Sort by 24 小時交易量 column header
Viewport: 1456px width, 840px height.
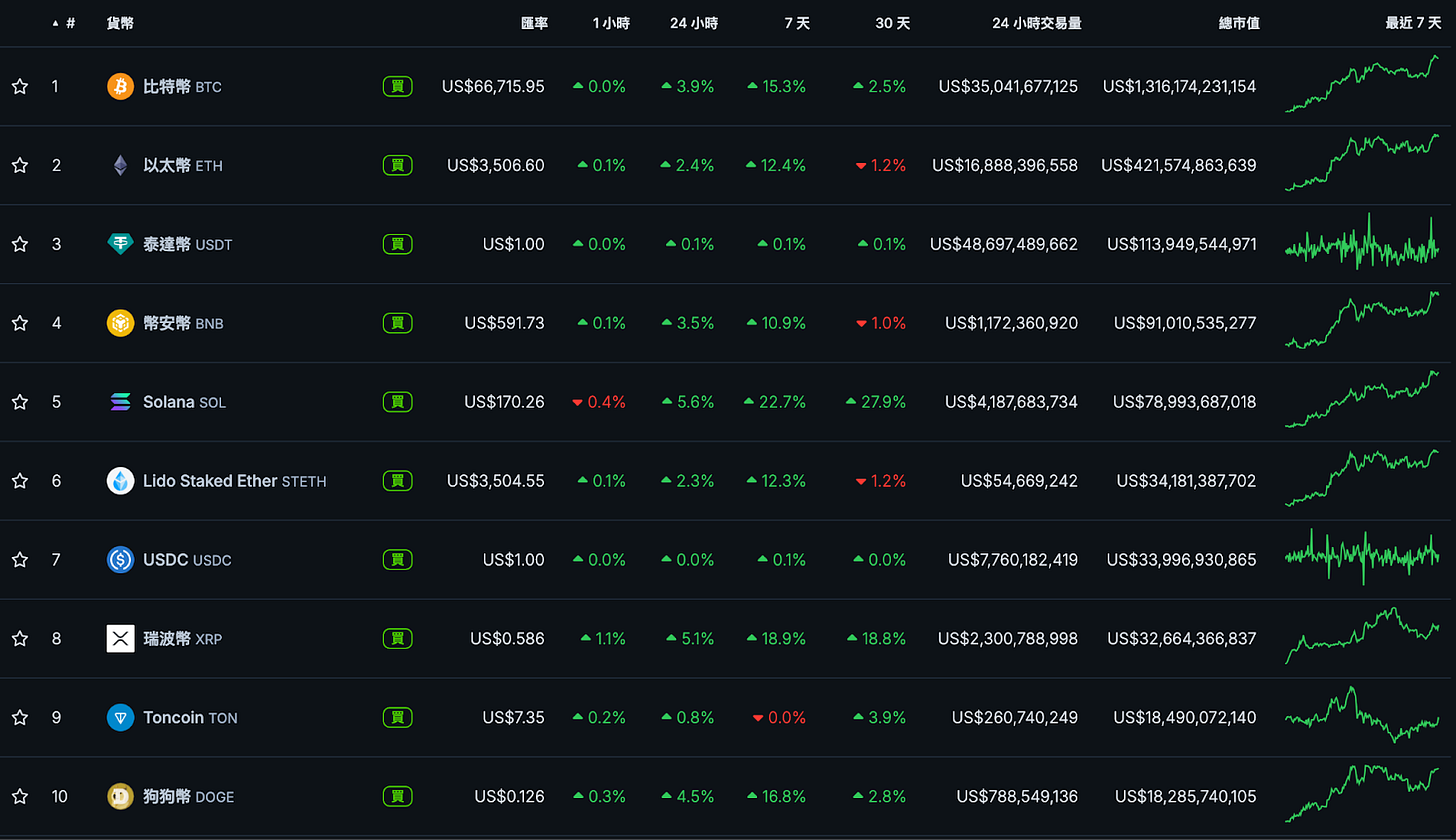[1037, 23]
